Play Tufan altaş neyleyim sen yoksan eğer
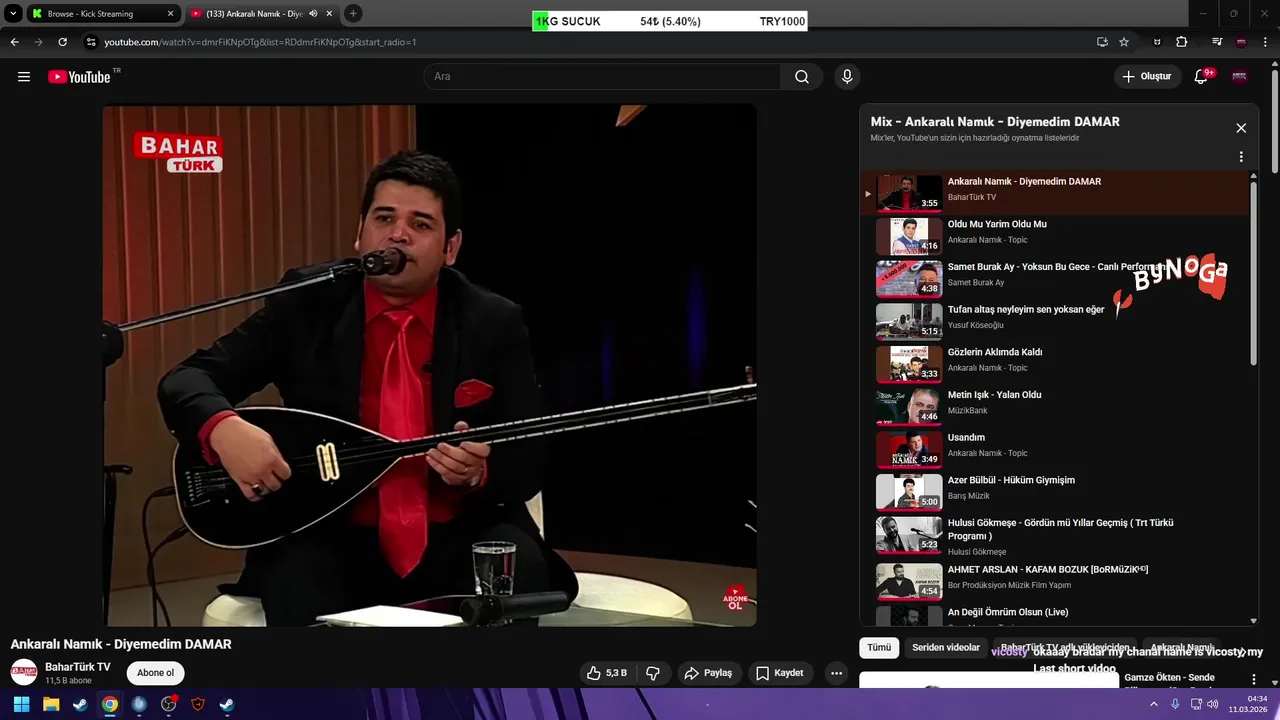The width and height of the screenshot is (1280, 720). coord(1055,322)
